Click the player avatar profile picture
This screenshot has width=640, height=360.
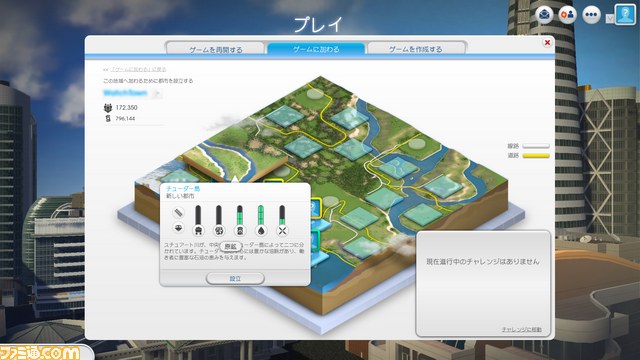(x=625, y=15)
